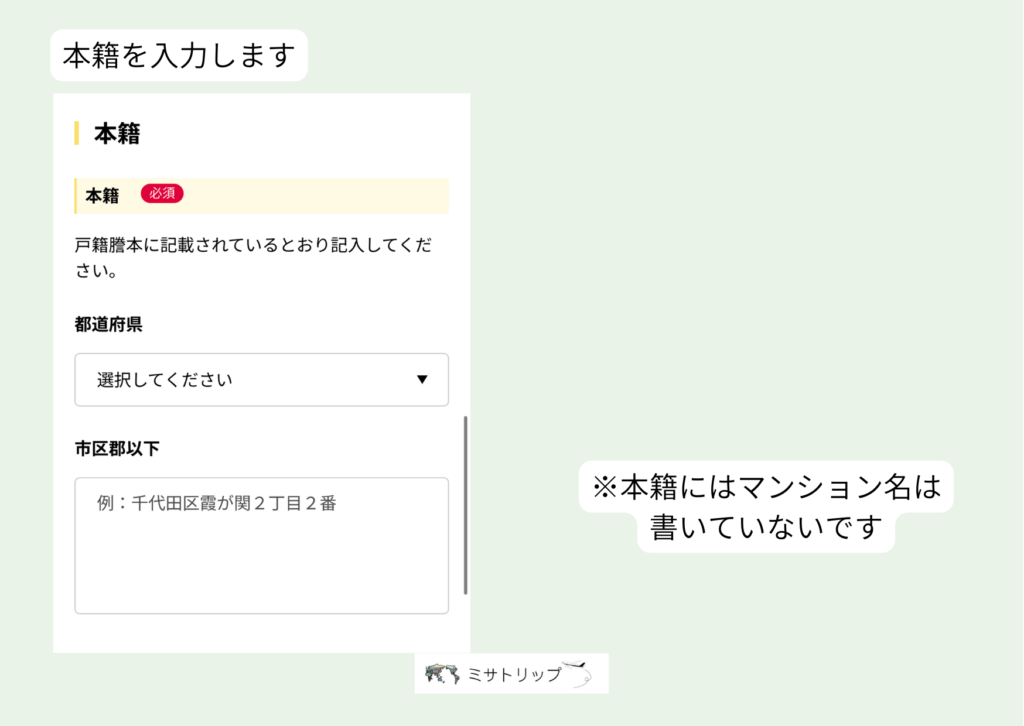Image resolution: width=1024 pixels, height=726 pixels.
Task: Click the 本籍 section heading
Action: click(x=117, y=133)
